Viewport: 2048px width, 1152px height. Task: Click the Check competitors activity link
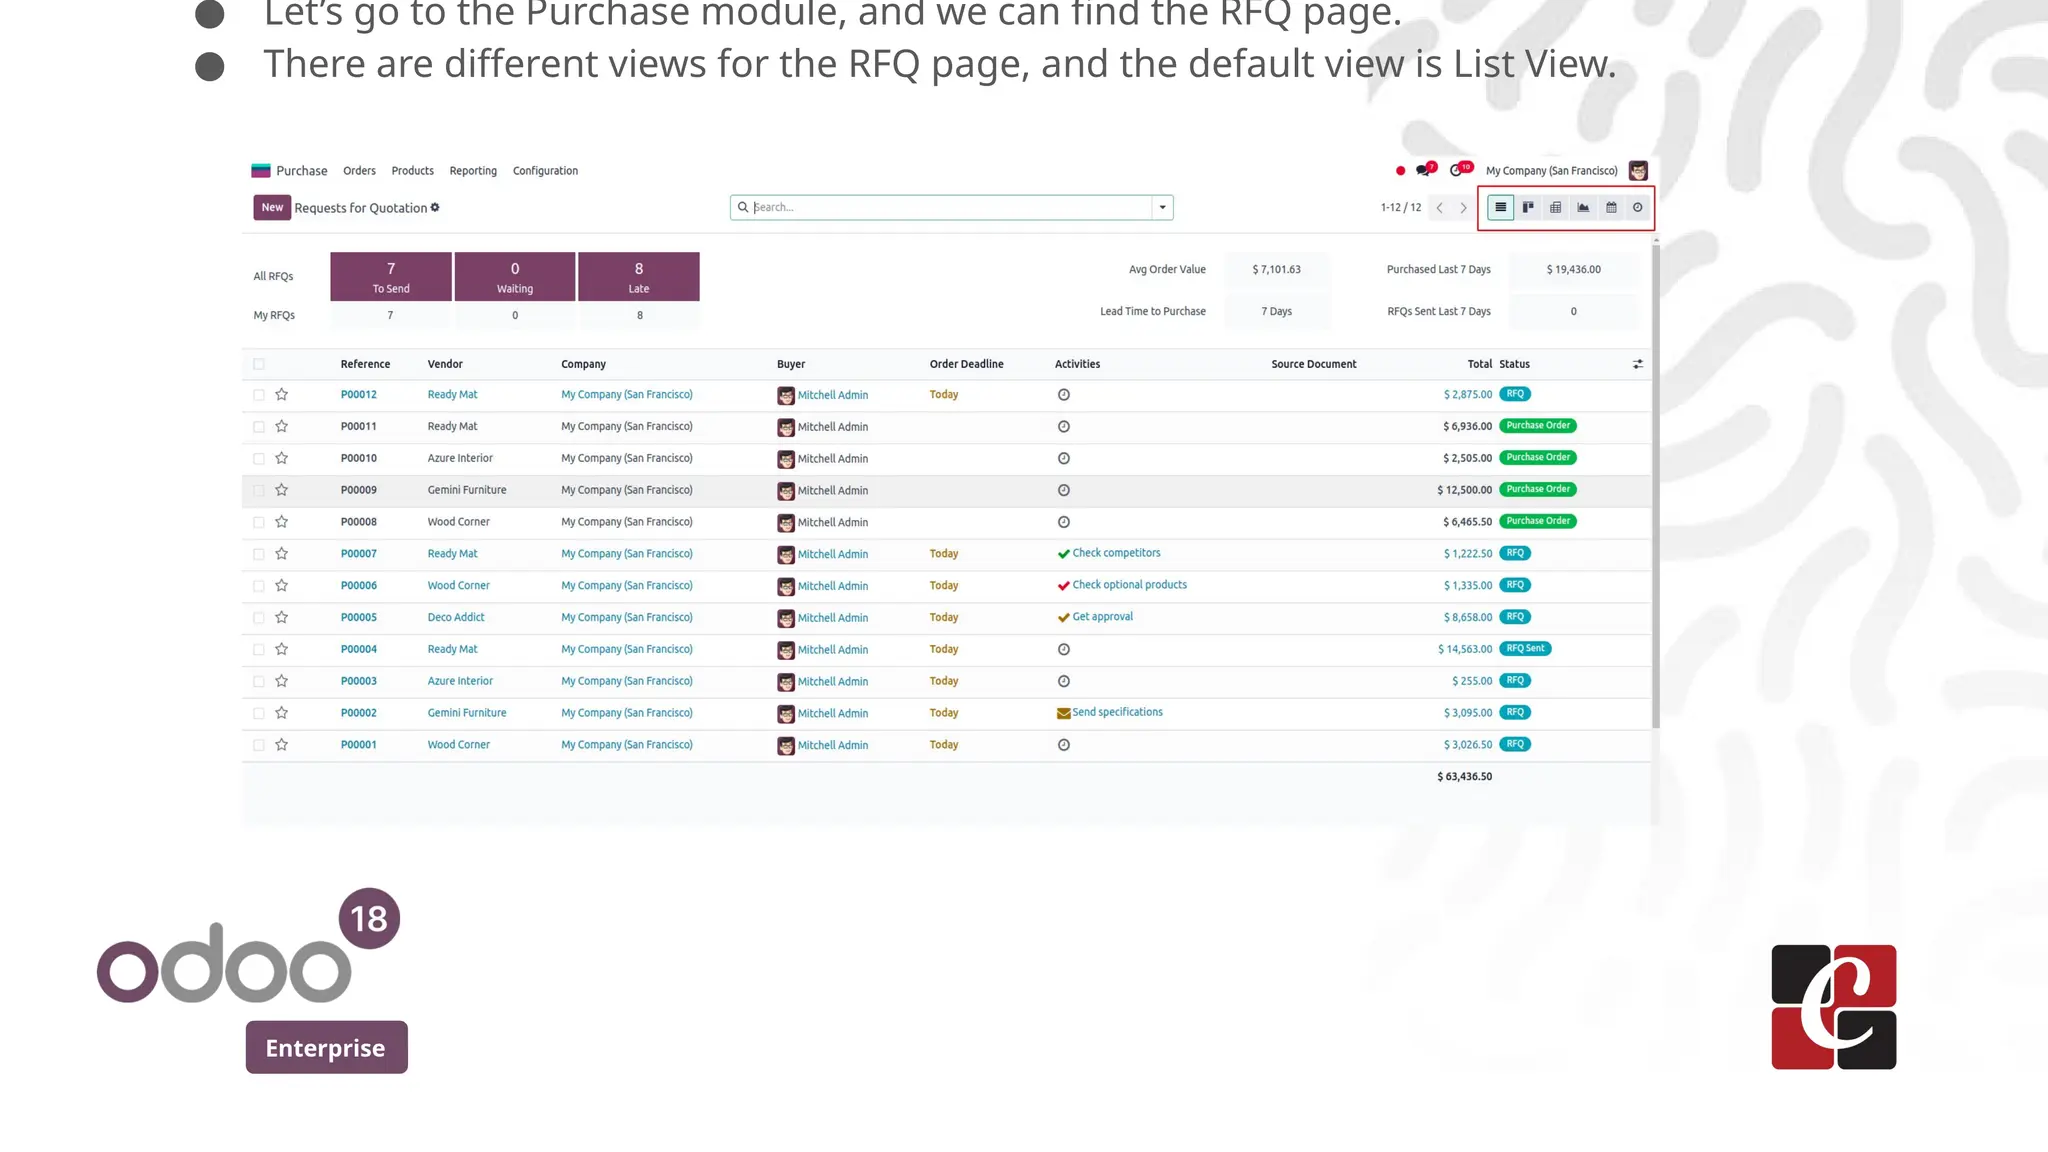(x=1116, y=553)
